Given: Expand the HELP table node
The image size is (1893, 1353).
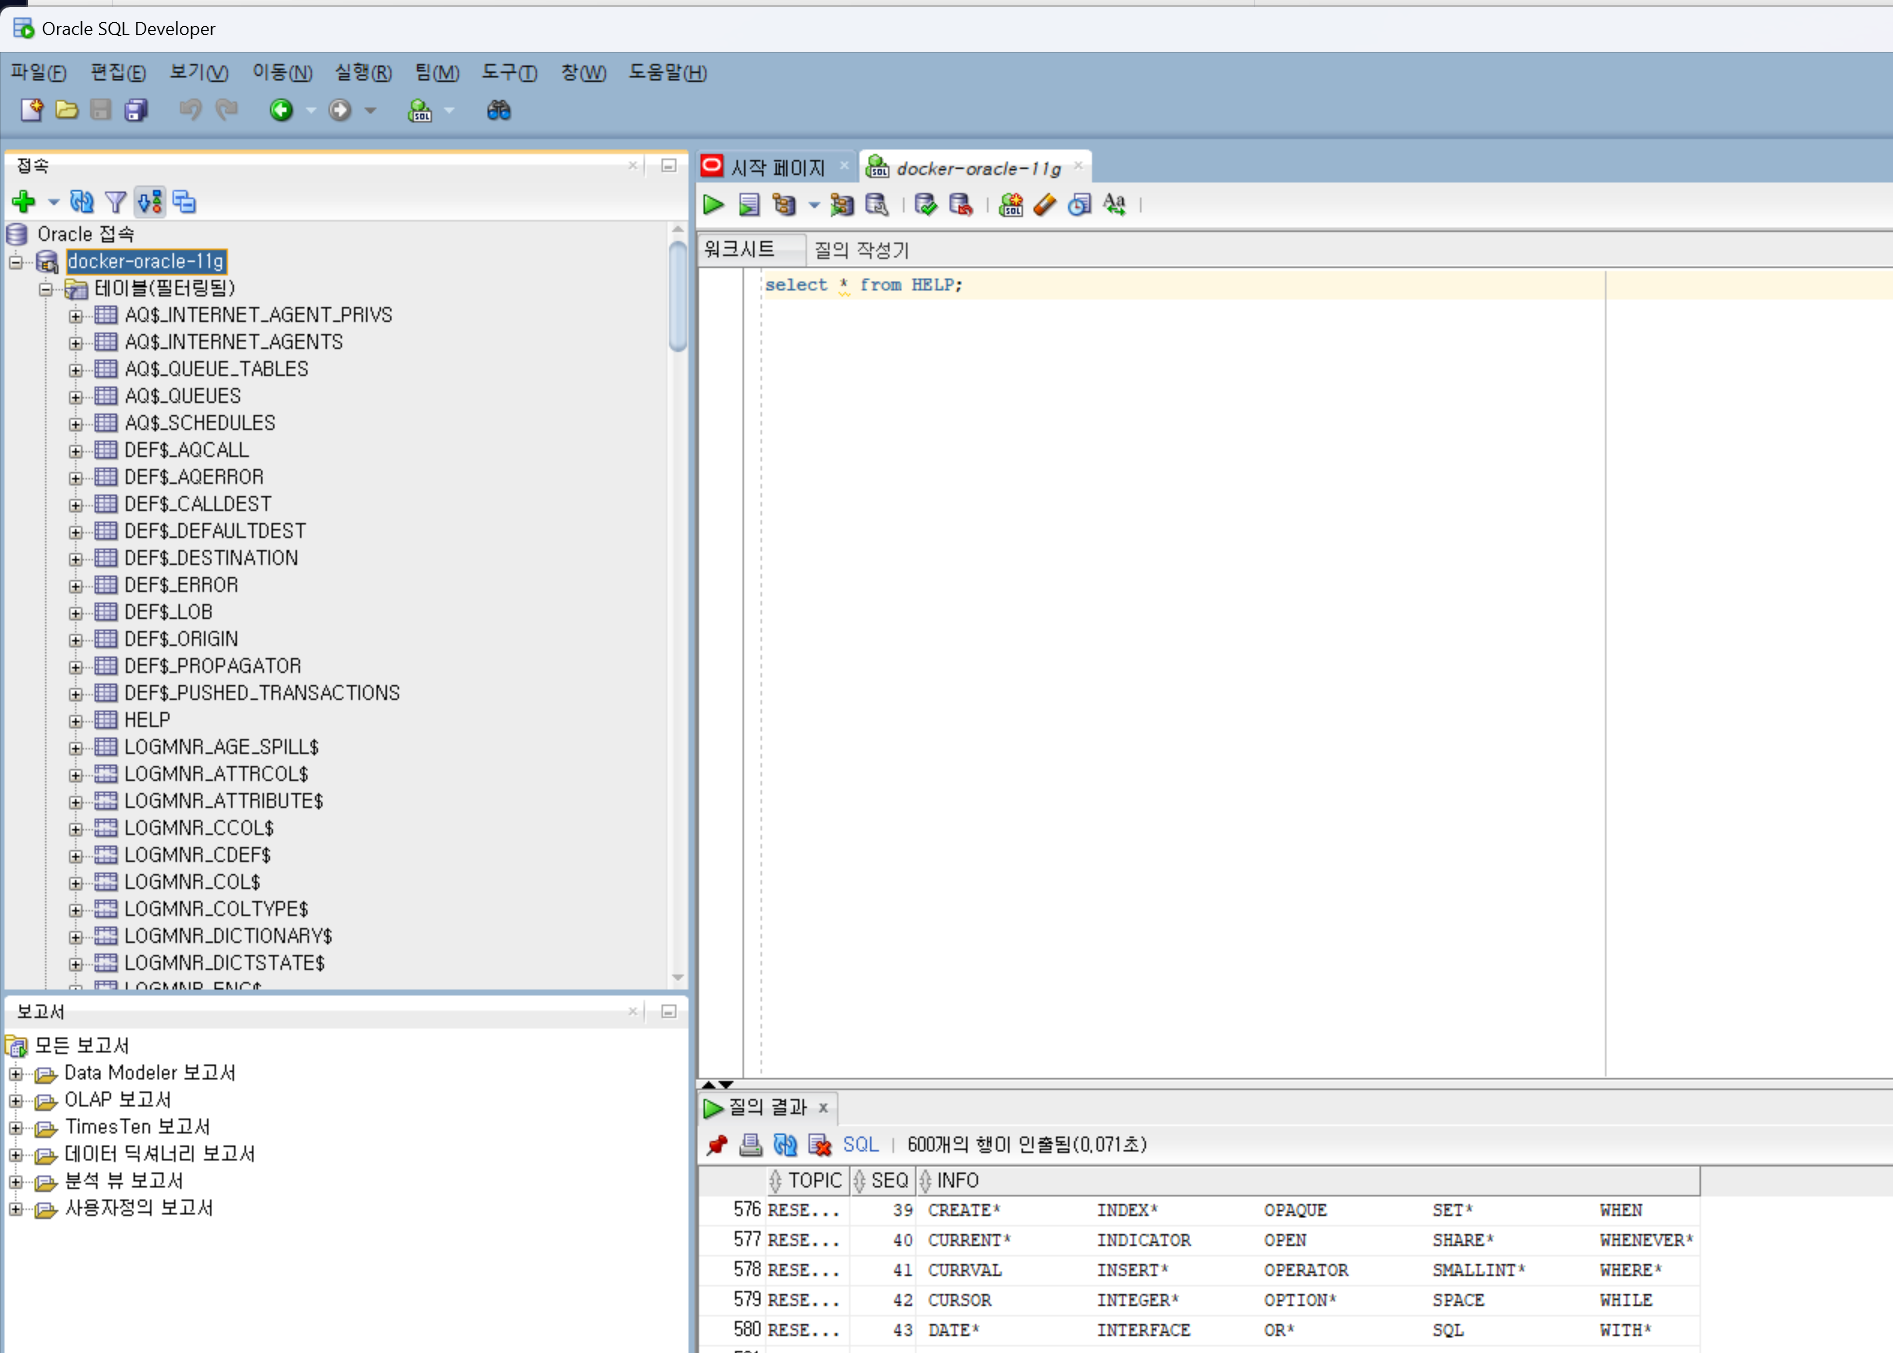Looking at the screenshot, I should (x=76, y=721).
